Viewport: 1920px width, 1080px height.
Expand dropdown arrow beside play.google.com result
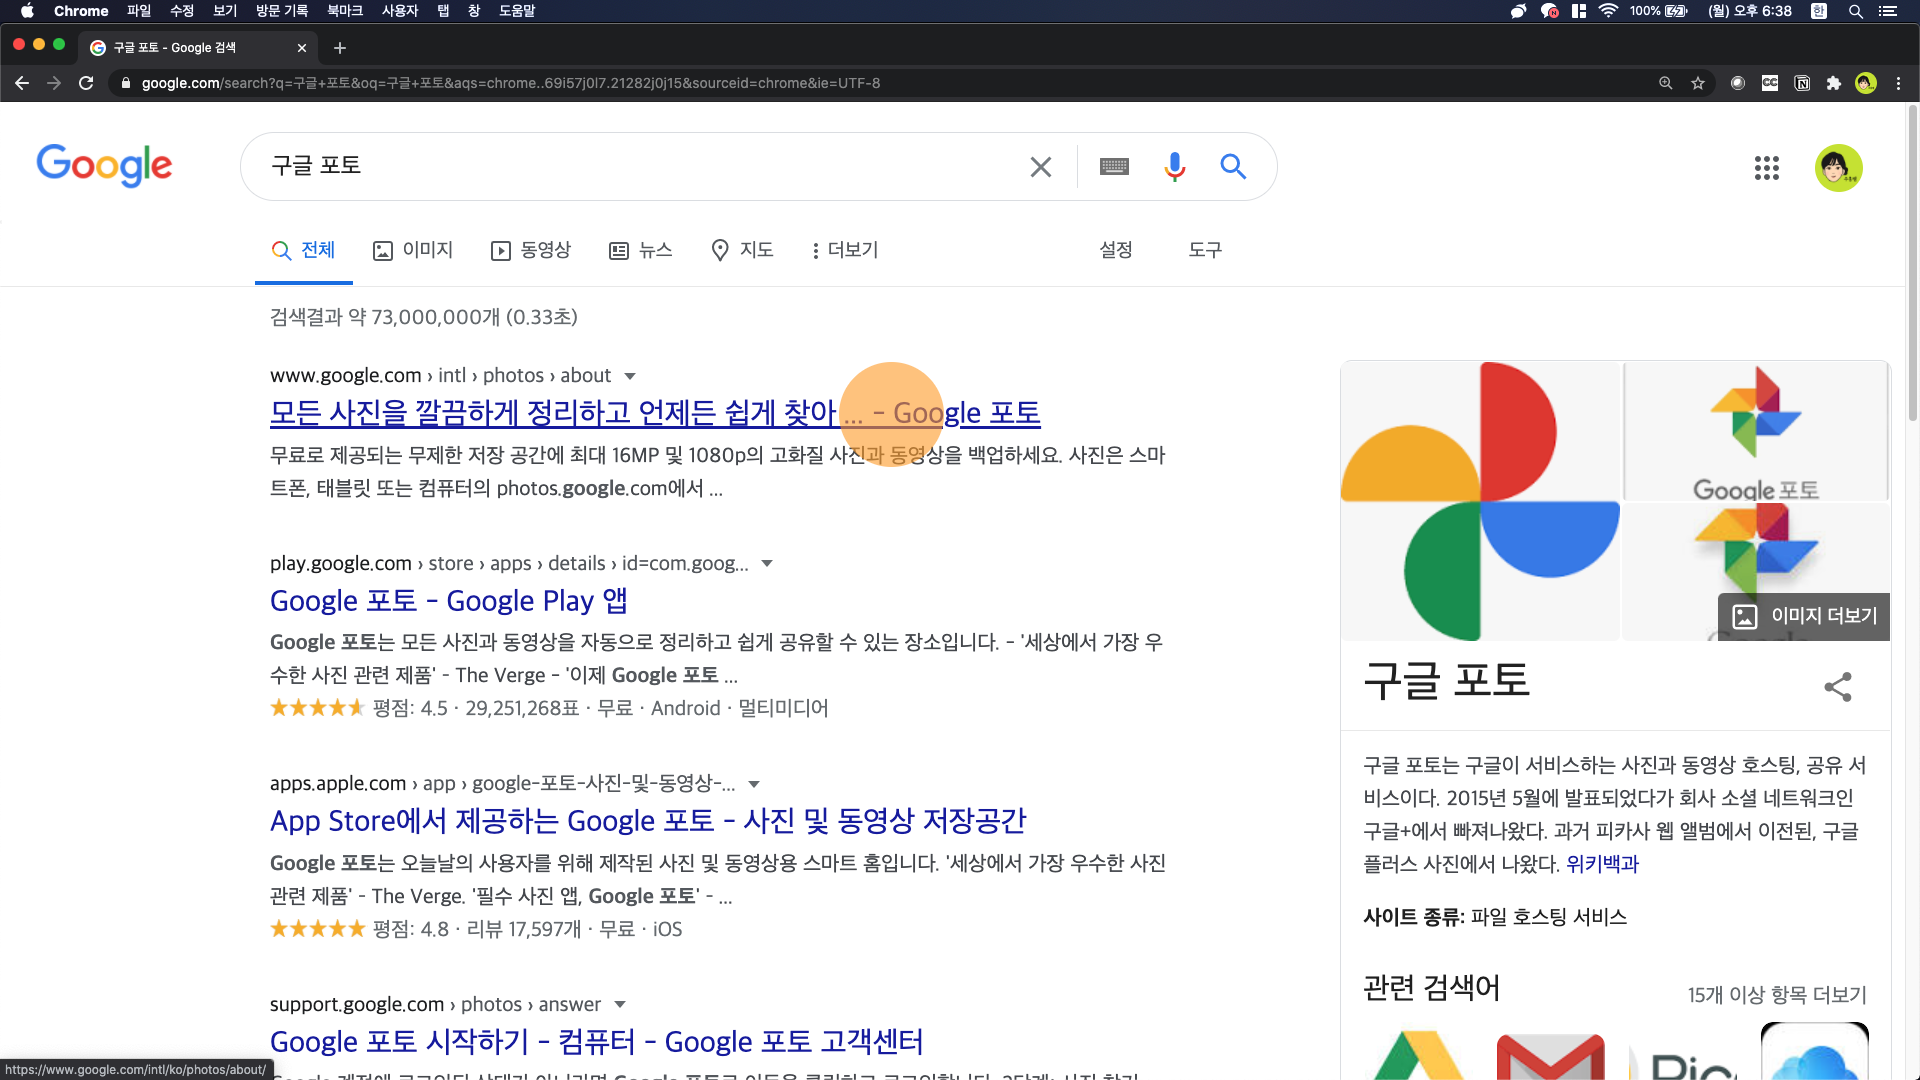tap(767, 564)
